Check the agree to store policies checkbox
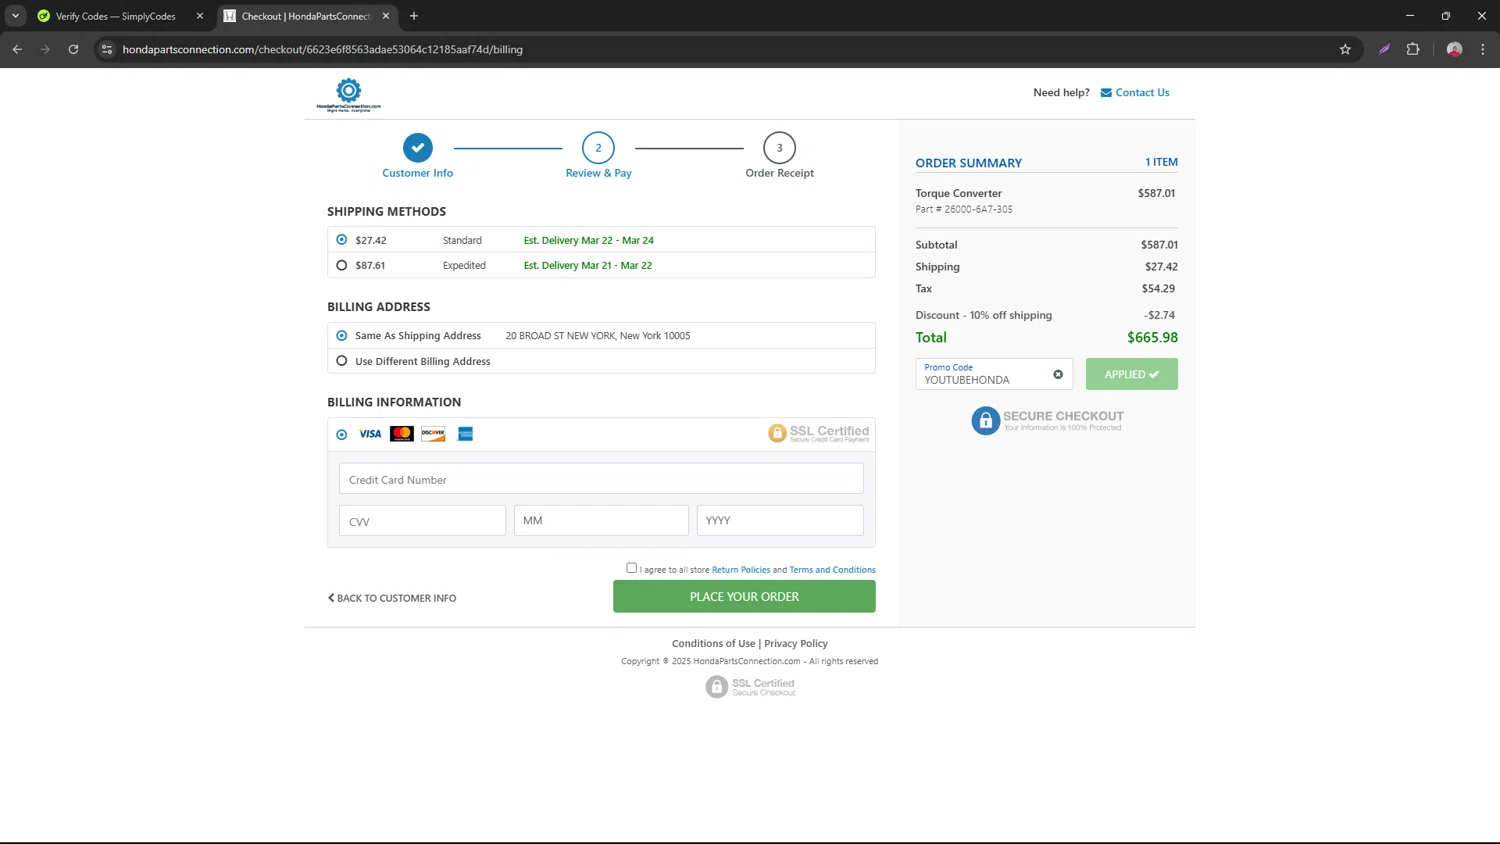 [x=631, y=568]
